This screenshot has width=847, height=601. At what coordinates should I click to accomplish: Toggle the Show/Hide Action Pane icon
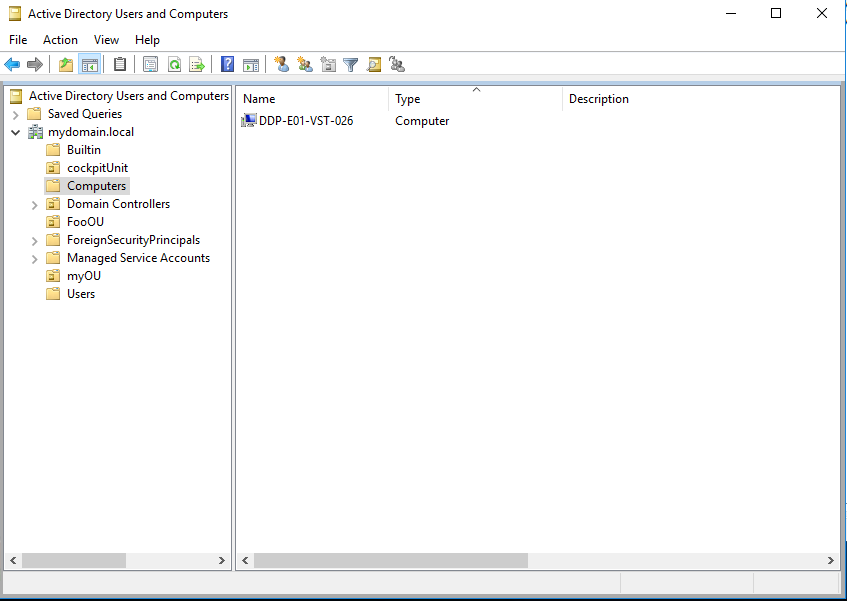coord(251,65)
